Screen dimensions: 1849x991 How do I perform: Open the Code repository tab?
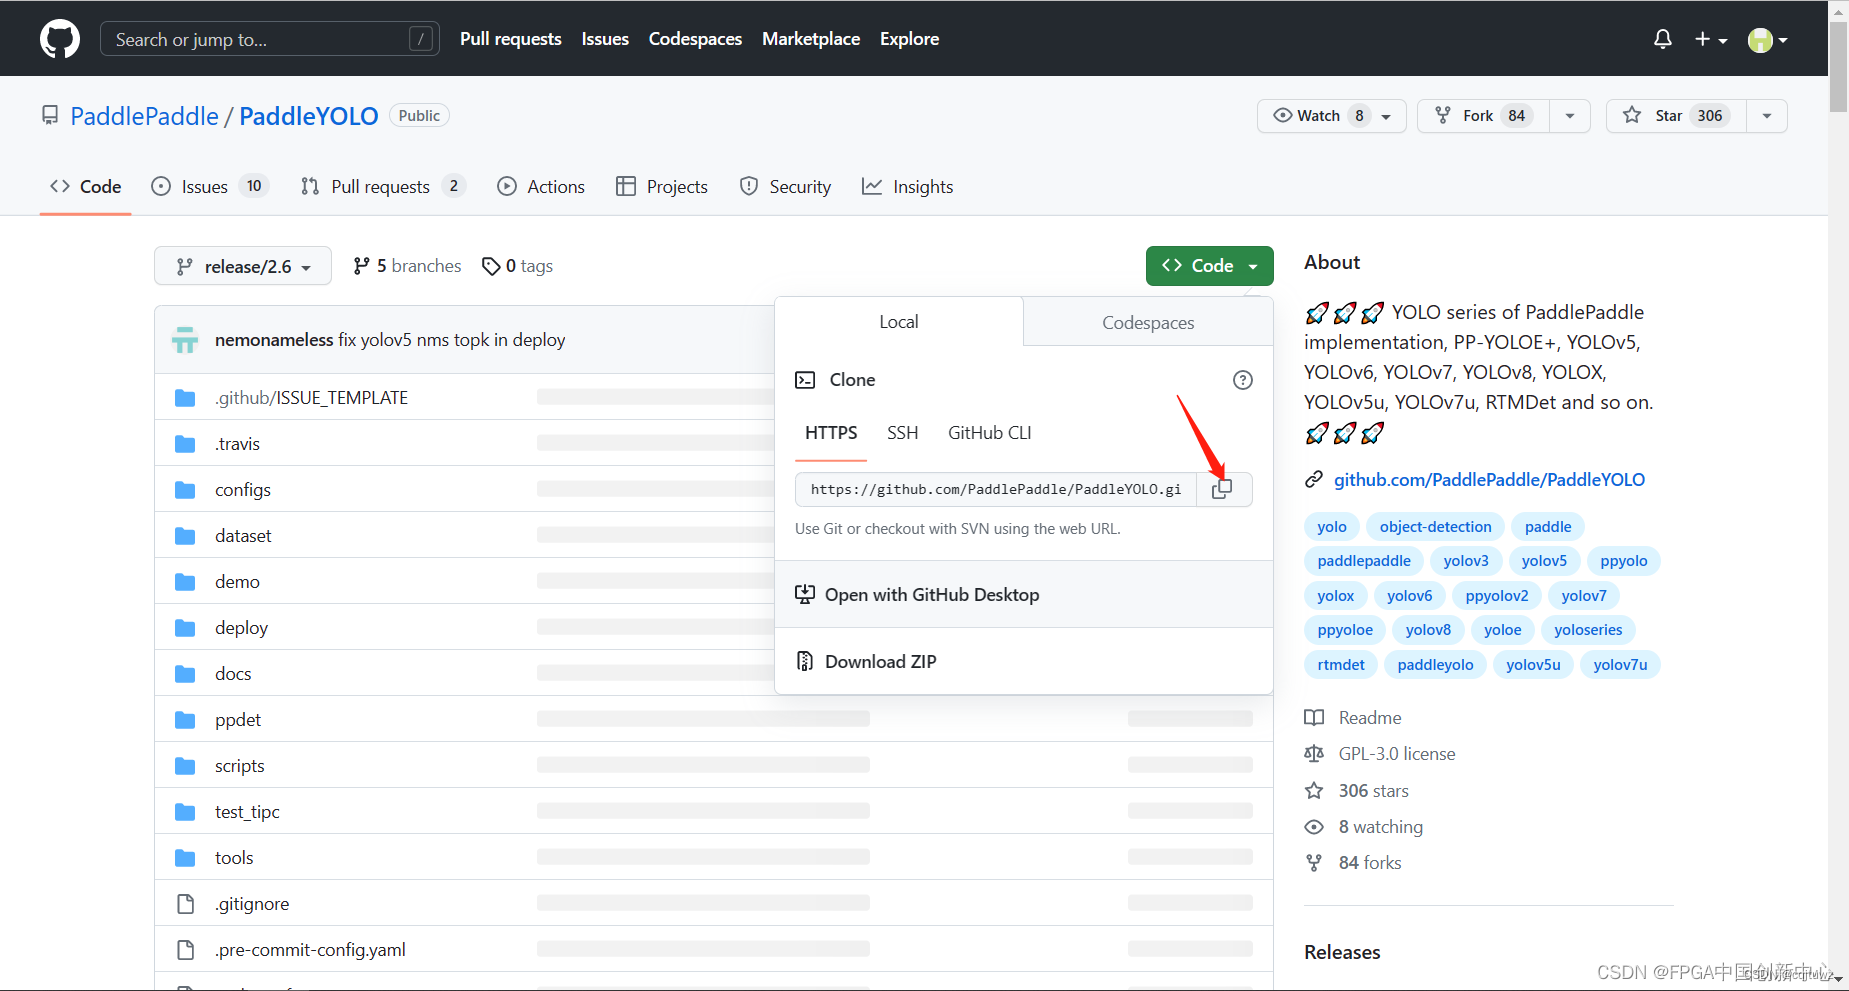click(86, 187)
